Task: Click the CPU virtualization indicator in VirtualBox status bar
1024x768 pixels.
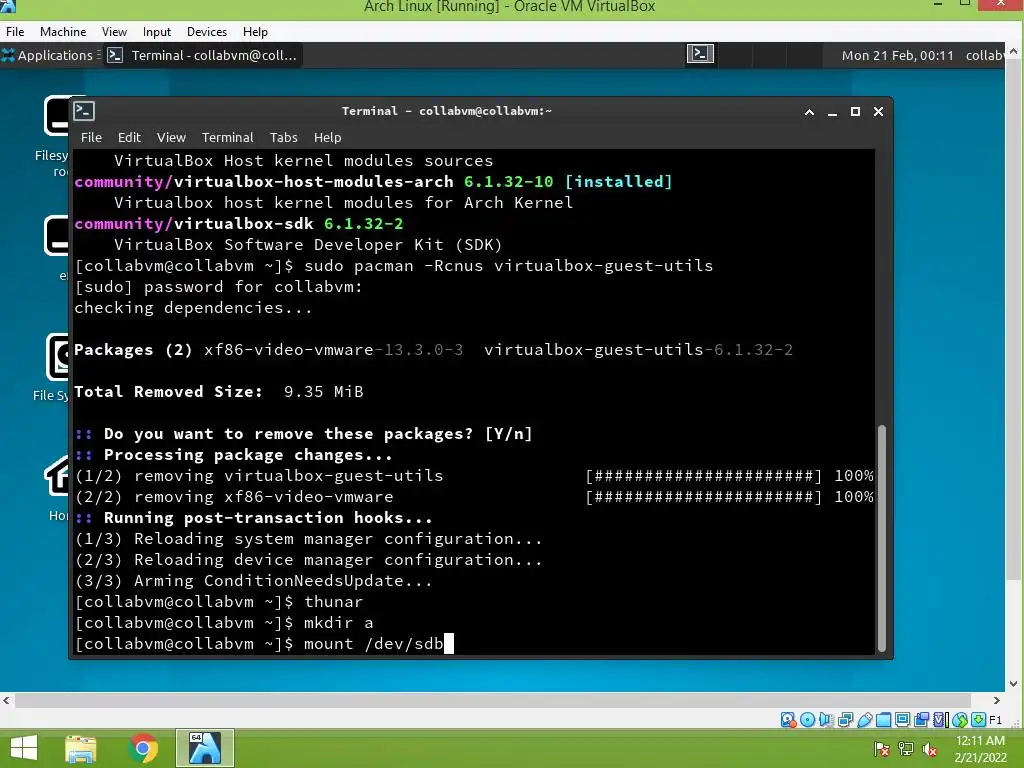Action: 940,720
